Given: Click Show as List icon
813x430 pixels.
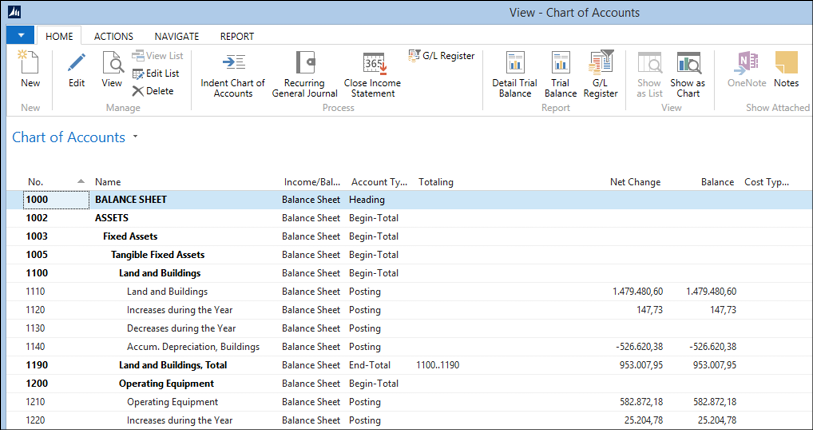Looking at the screenshot, I should [x=649, y=63].
